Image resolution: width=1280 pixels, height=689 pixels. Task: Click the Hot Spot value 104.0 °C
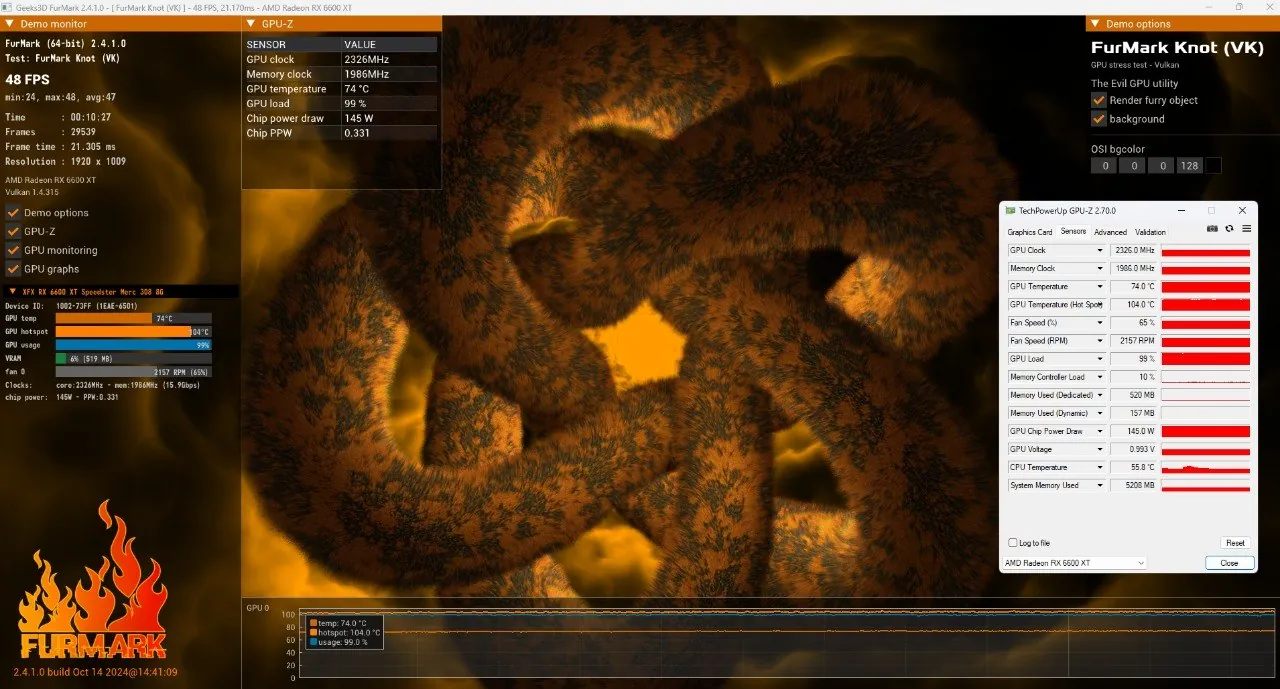[1132, 305]
